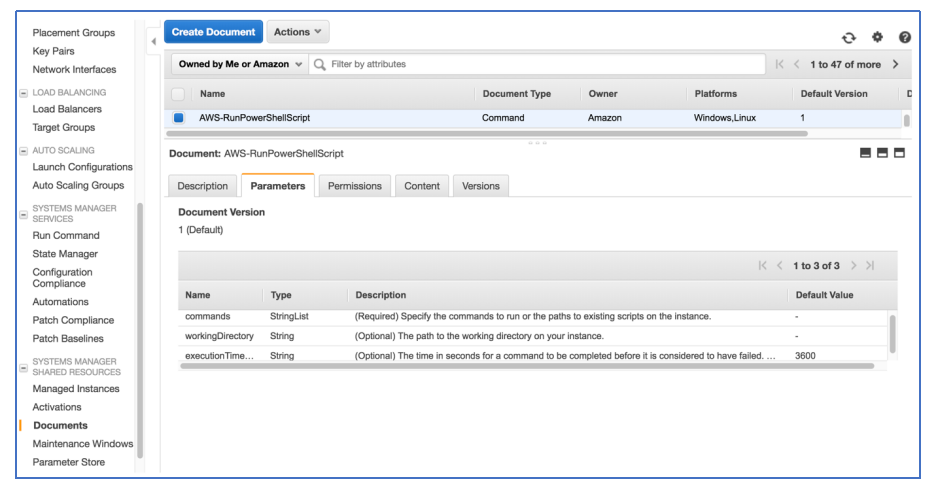The width and height of the screenshot is (933, 485).
Task: Open Network Interfaces in sidebar
Action: [x=74, y=70]
